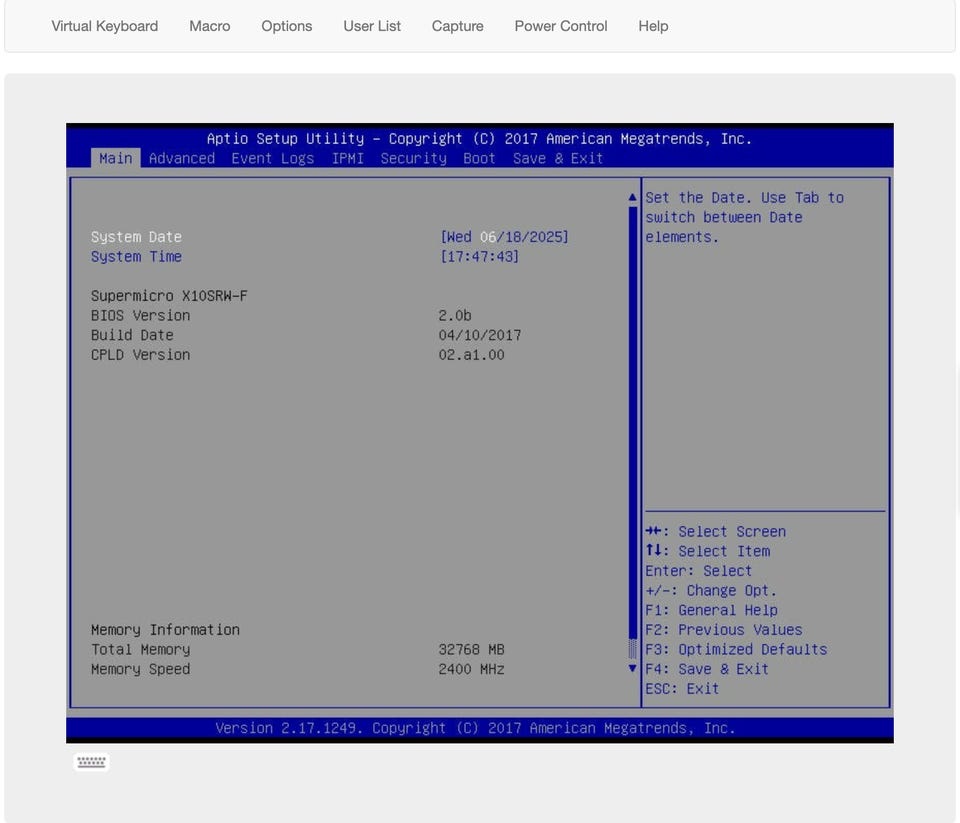Viewport: 960px width, 823px height.
Task: Open the Save & Exit tab
Action: (558, 158)
